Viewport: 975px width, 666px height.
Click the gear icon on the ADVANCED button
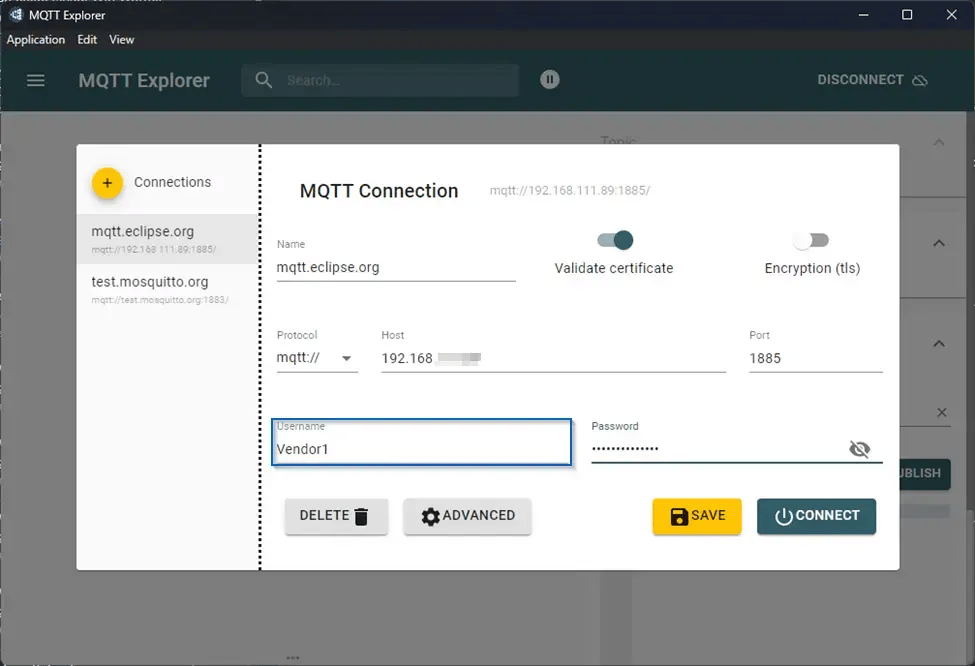tap(431, 516)
